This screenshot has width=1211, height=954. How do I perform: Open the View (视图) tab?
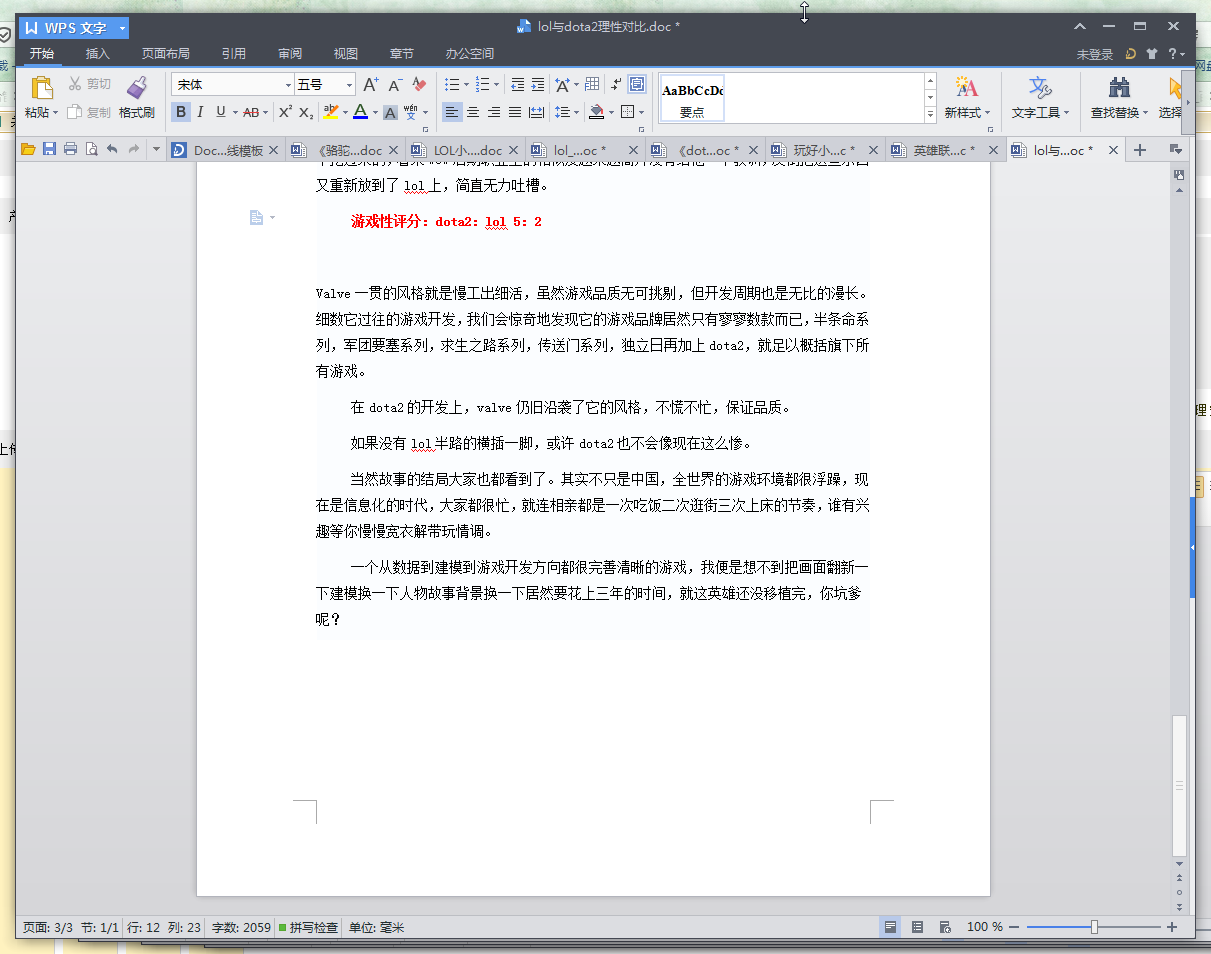click(x=346, y=54)
